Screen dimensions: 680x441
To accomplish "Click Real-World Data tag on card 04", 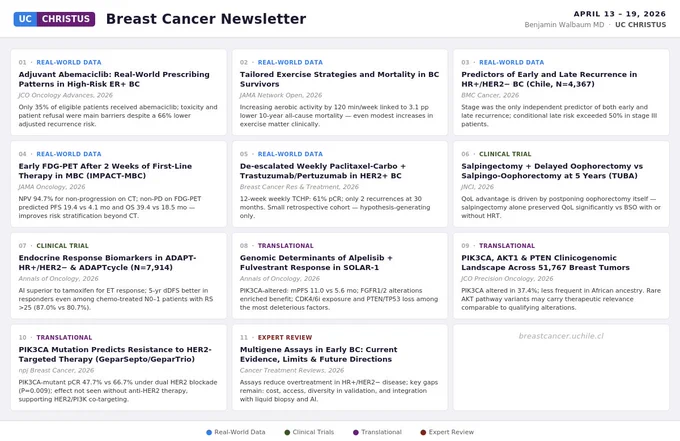I will pos(69,154).
